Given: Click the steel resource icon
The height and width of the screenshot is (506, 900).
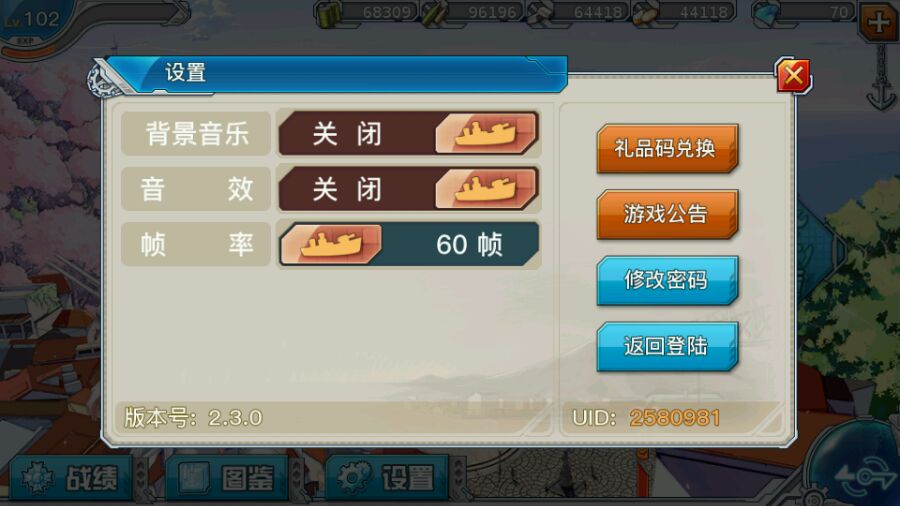Looking at the screenshot, I should point(540,13).
